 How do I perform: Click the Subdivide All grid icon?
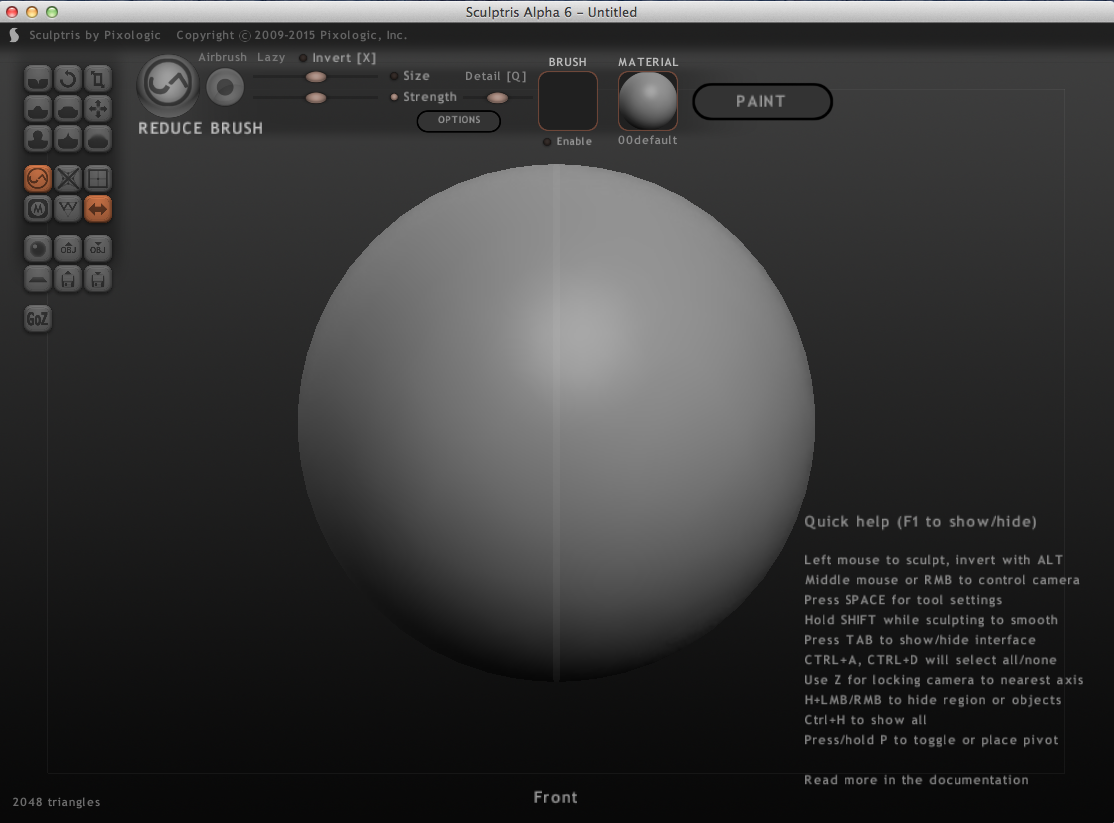pos(98,178)
